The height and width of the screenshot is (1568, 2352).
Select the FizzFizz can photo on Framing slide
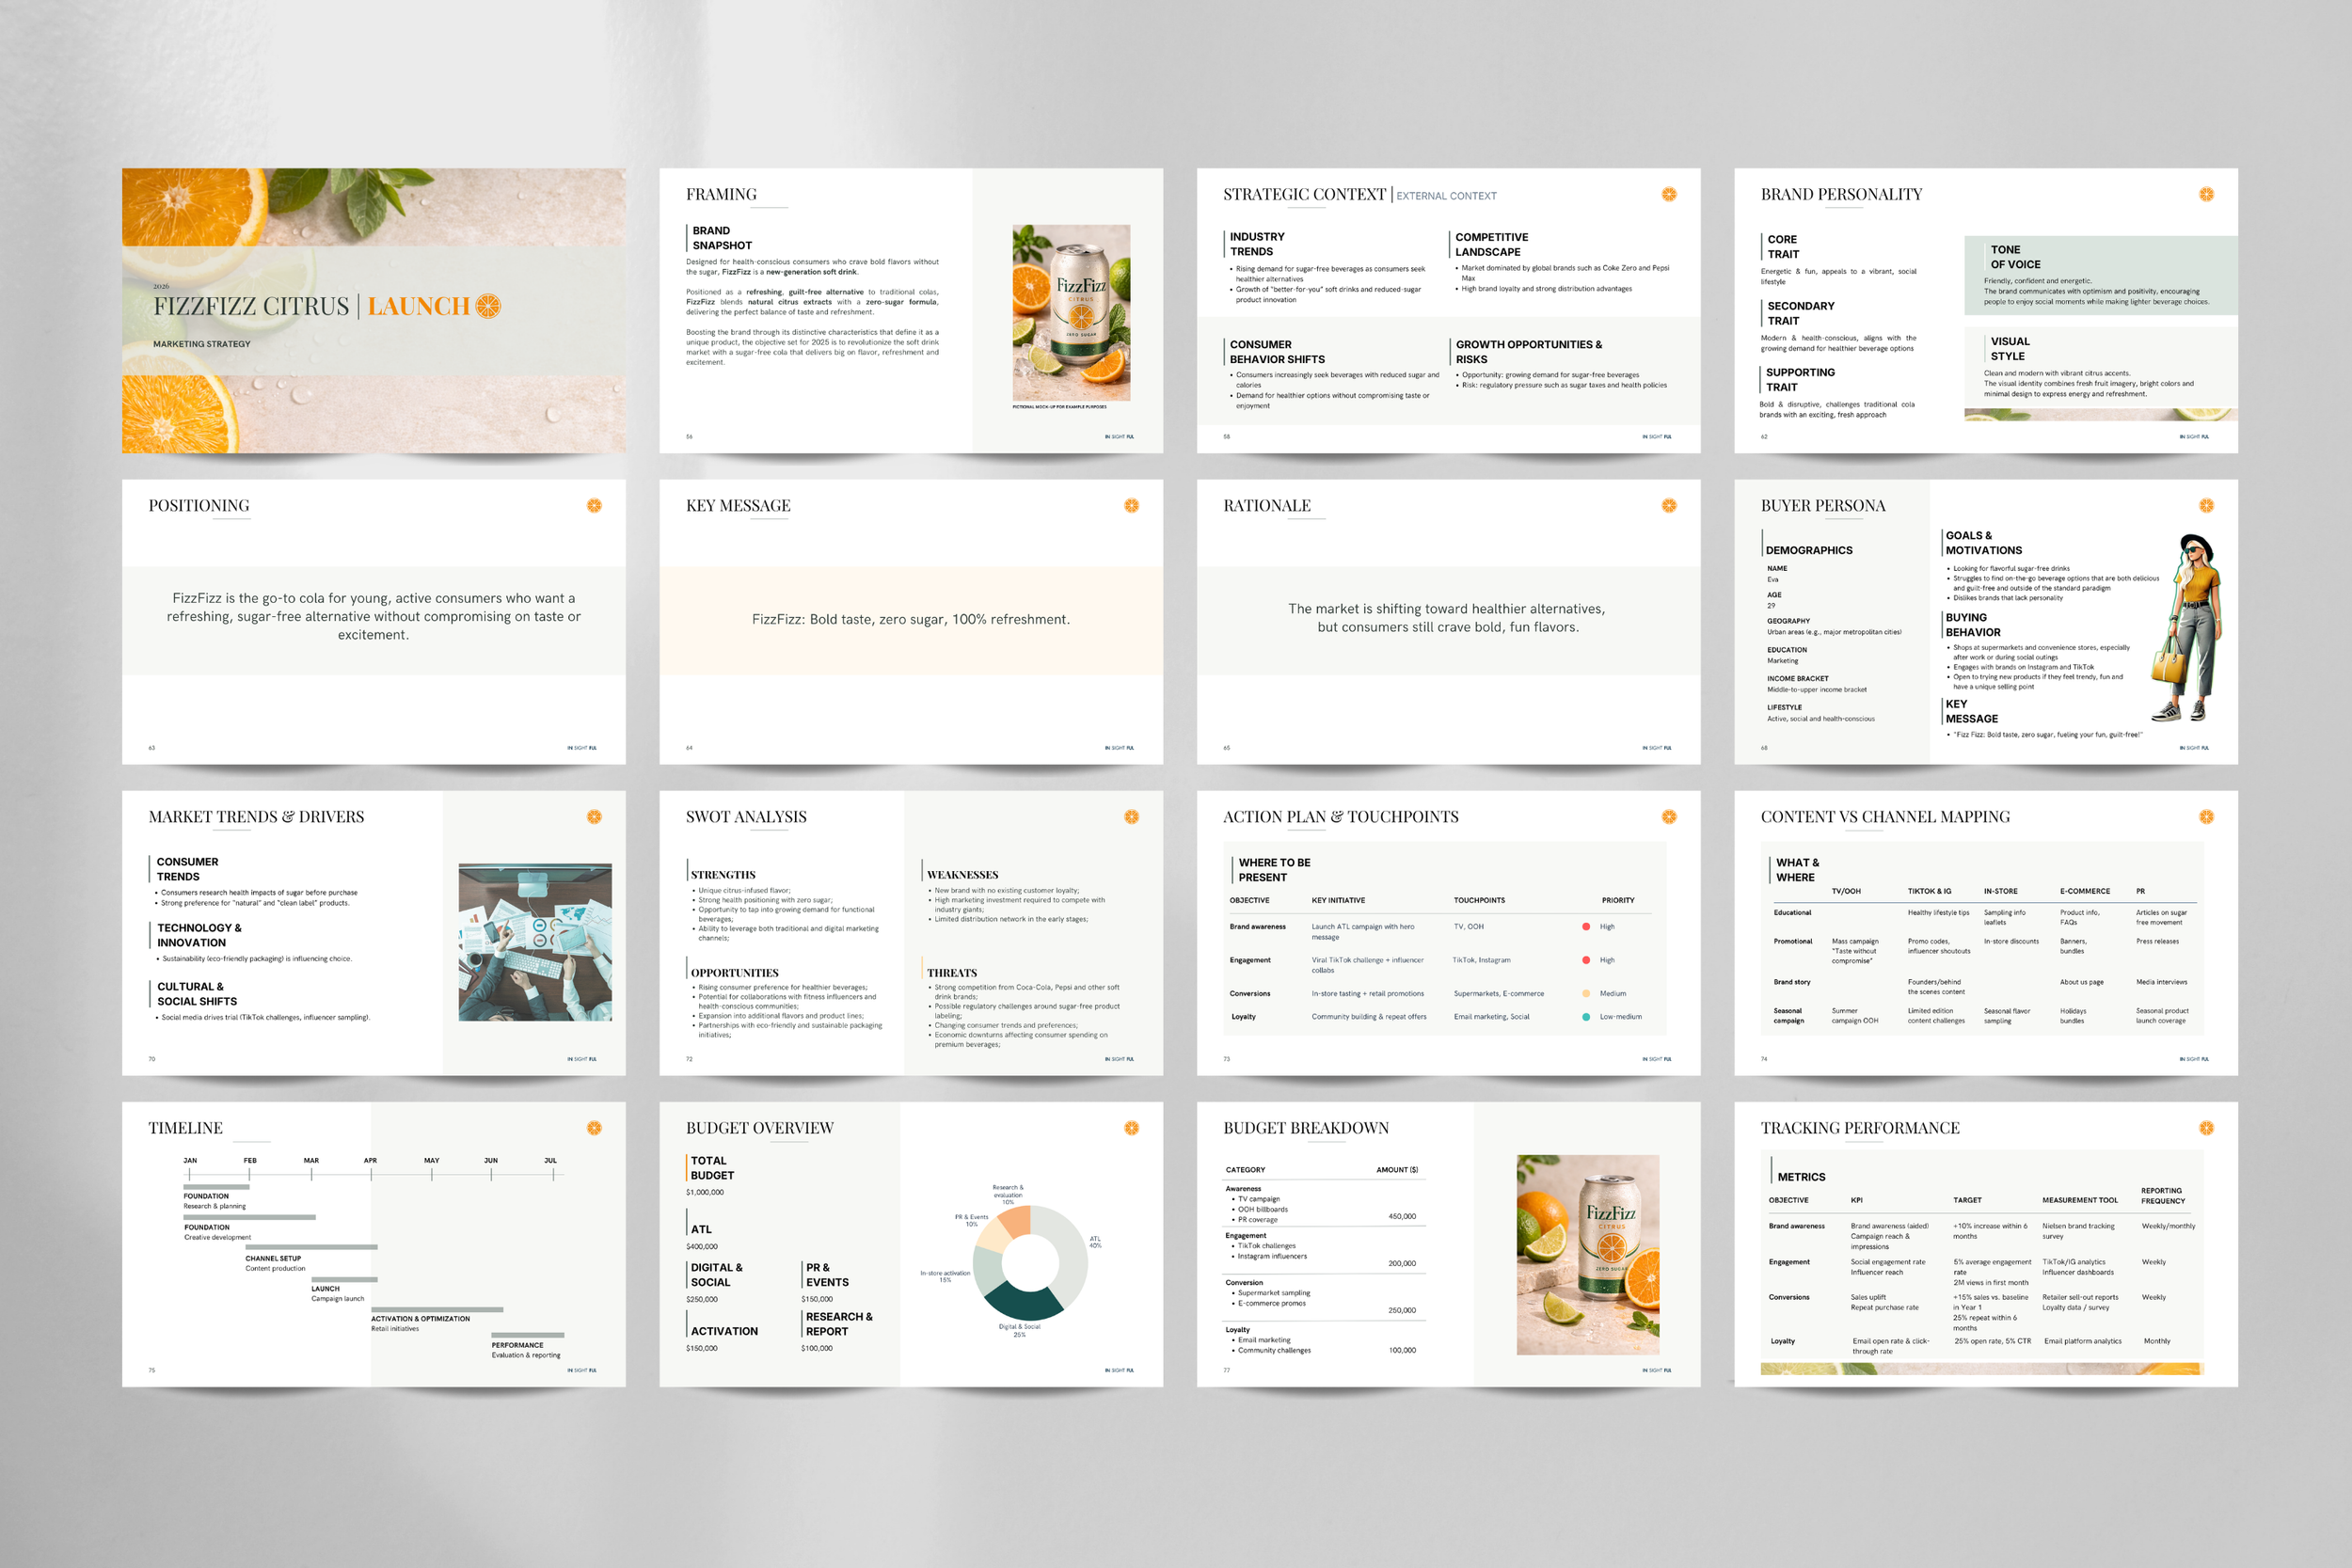[x=1071, y=313]
